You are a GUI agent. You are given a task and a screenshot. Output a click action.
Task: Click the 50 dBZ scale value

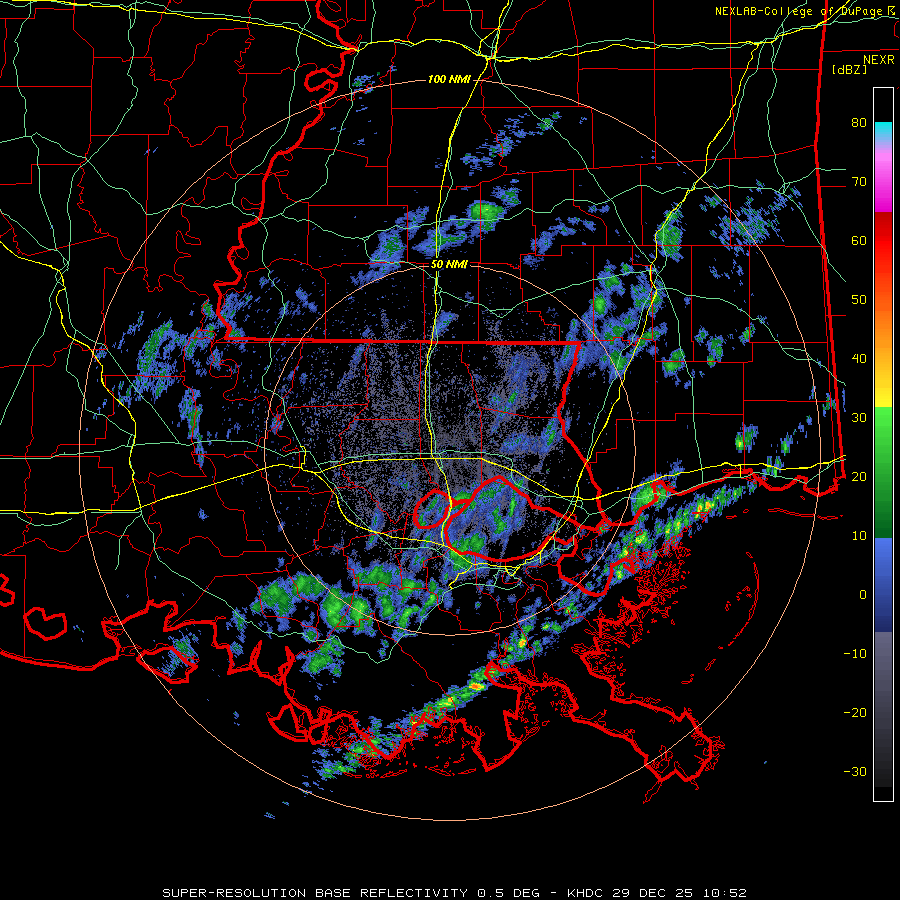tap(859, 300)
